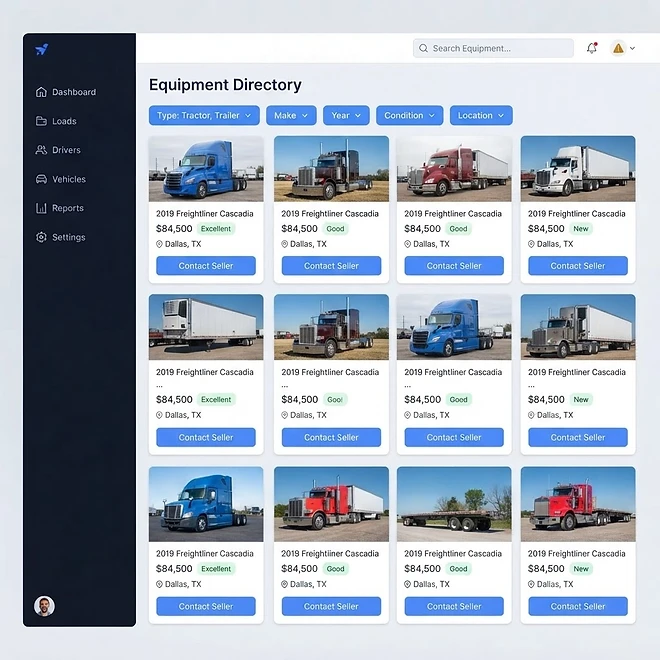
Task: Click the Loads folder icon
Action: tap(41, 121)
